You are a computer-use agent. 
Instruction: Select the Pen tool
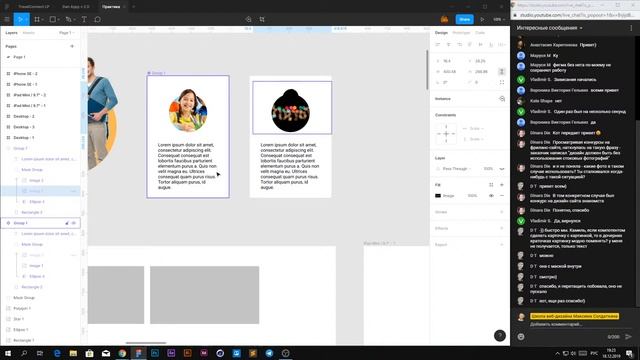pos(68,19)
